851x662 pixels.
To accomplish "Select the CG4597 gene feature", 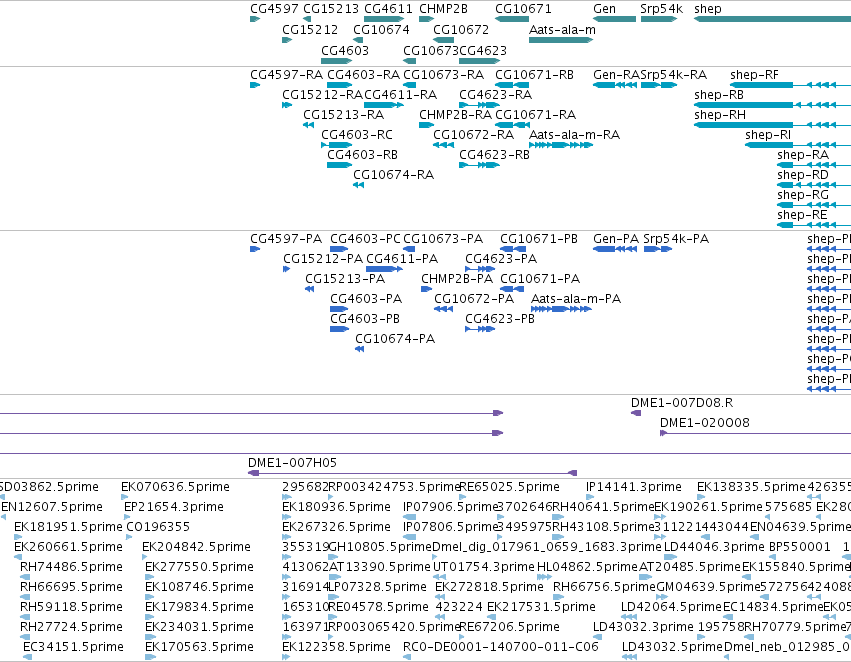I will (x=255, y=20).
